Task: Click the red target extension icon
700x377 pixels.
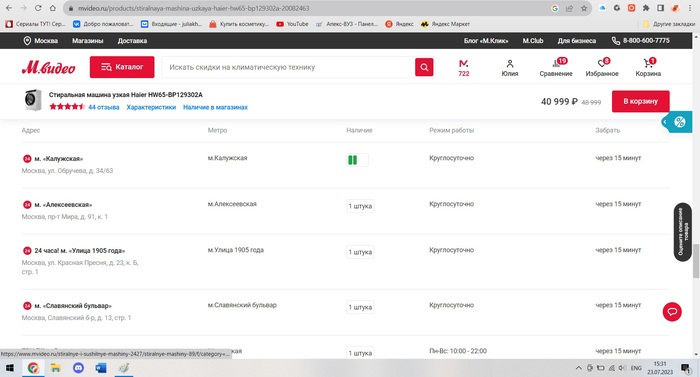Action: pyautogui.click(x=631, y=8)
